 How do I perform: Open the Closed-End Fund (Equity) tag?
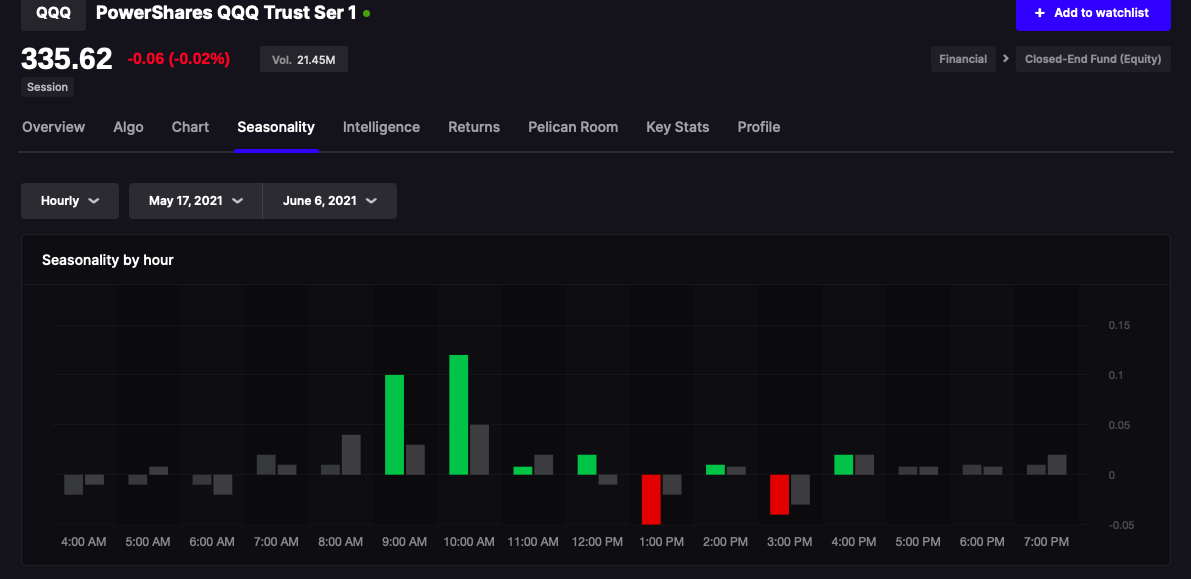click(1093, 59)
